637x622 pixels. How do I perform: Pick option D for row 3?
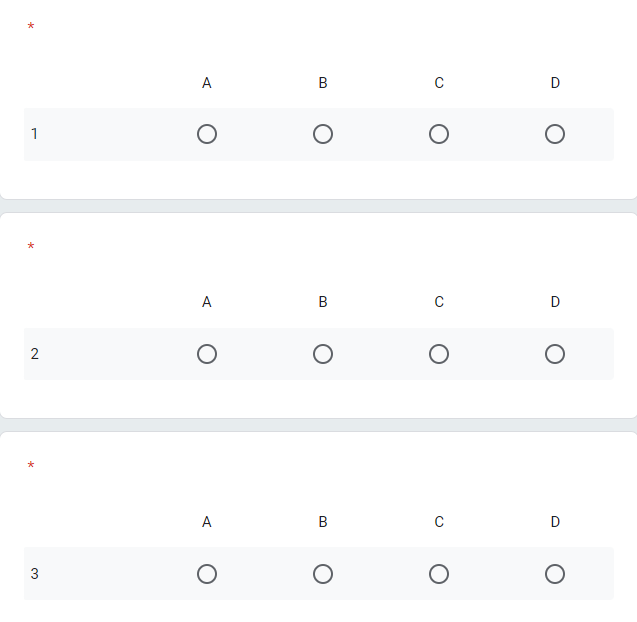(x=555, y=574)
